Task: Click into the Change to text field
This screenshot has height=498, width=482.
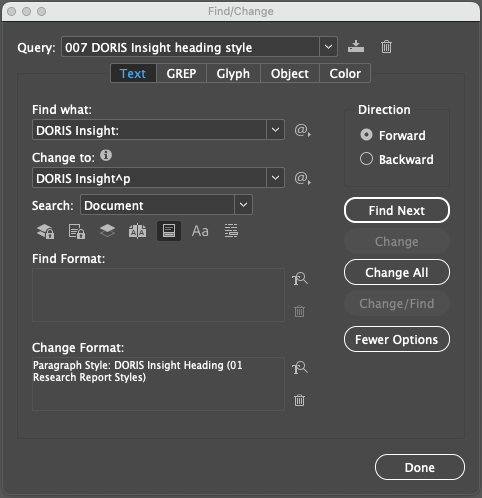Action: (x=149, y=178)
